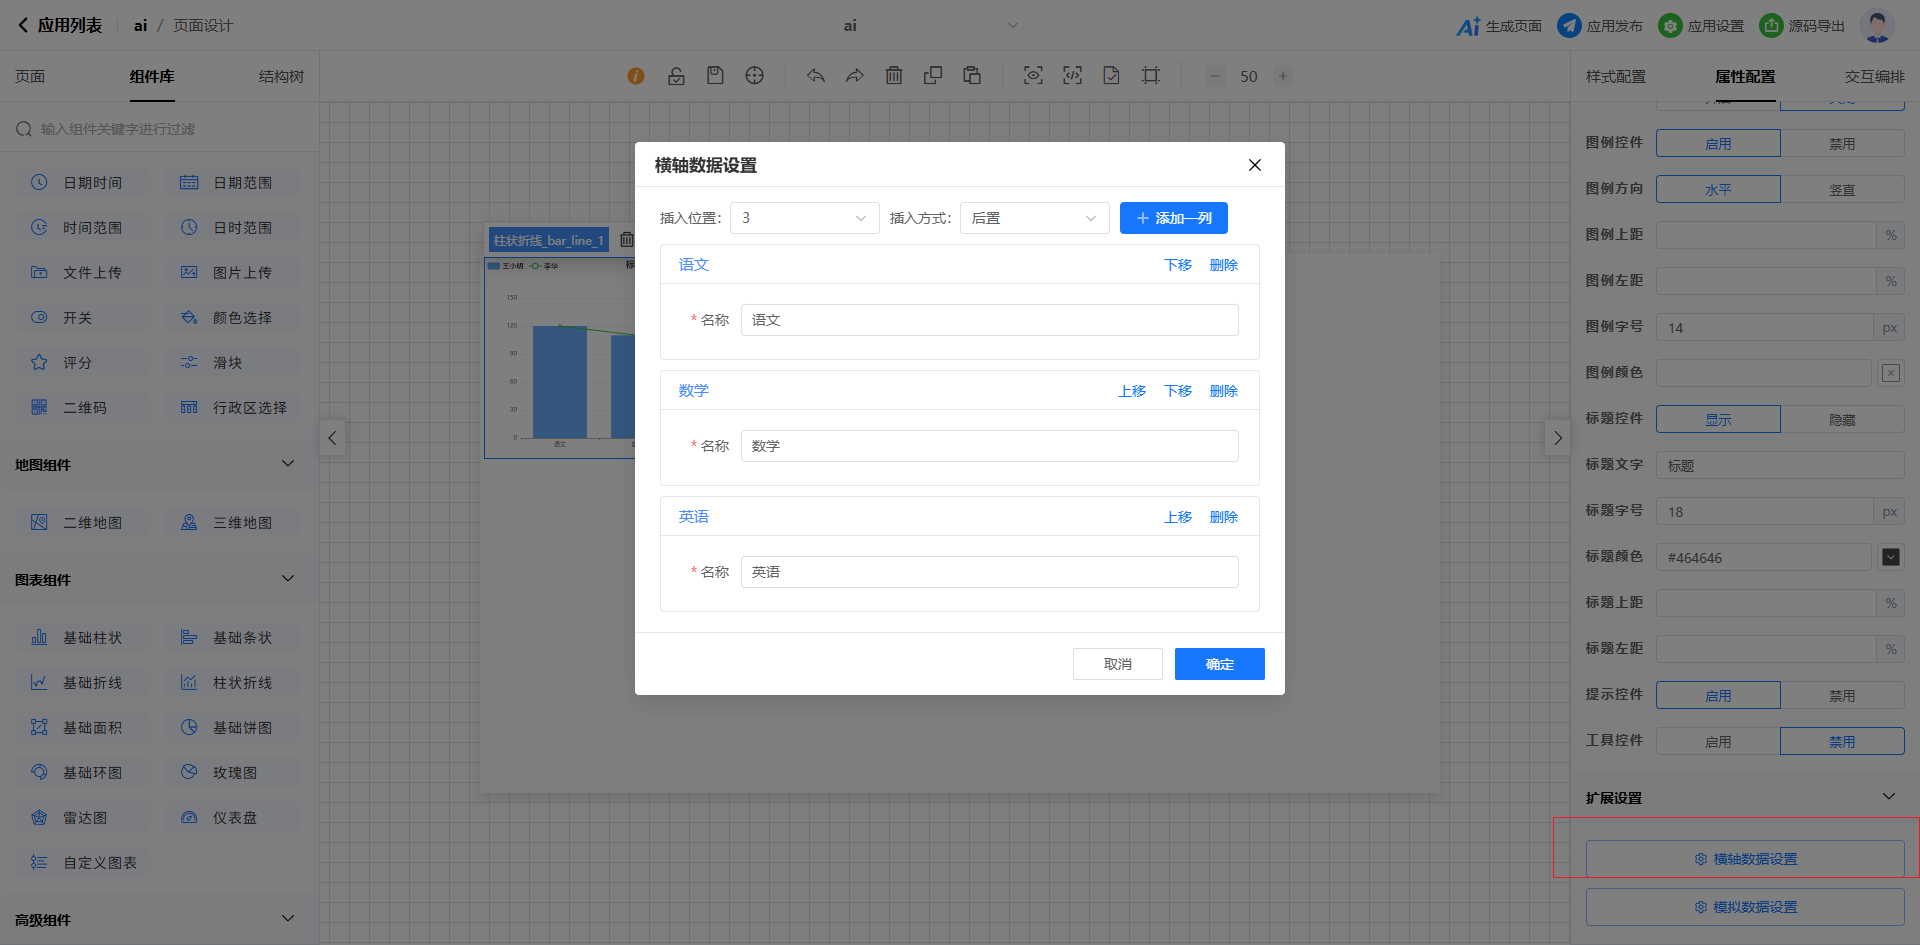Switch to the 样式配置 tab
The height and width of the screenshot is (945, 1920).
tap(1615, 77)
